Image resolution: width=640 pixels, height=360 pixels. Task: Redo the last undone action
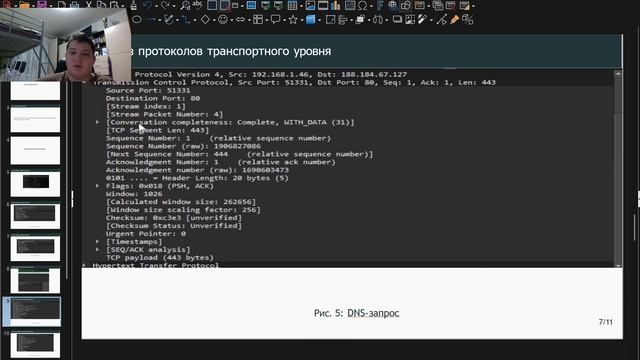point(165,5)
